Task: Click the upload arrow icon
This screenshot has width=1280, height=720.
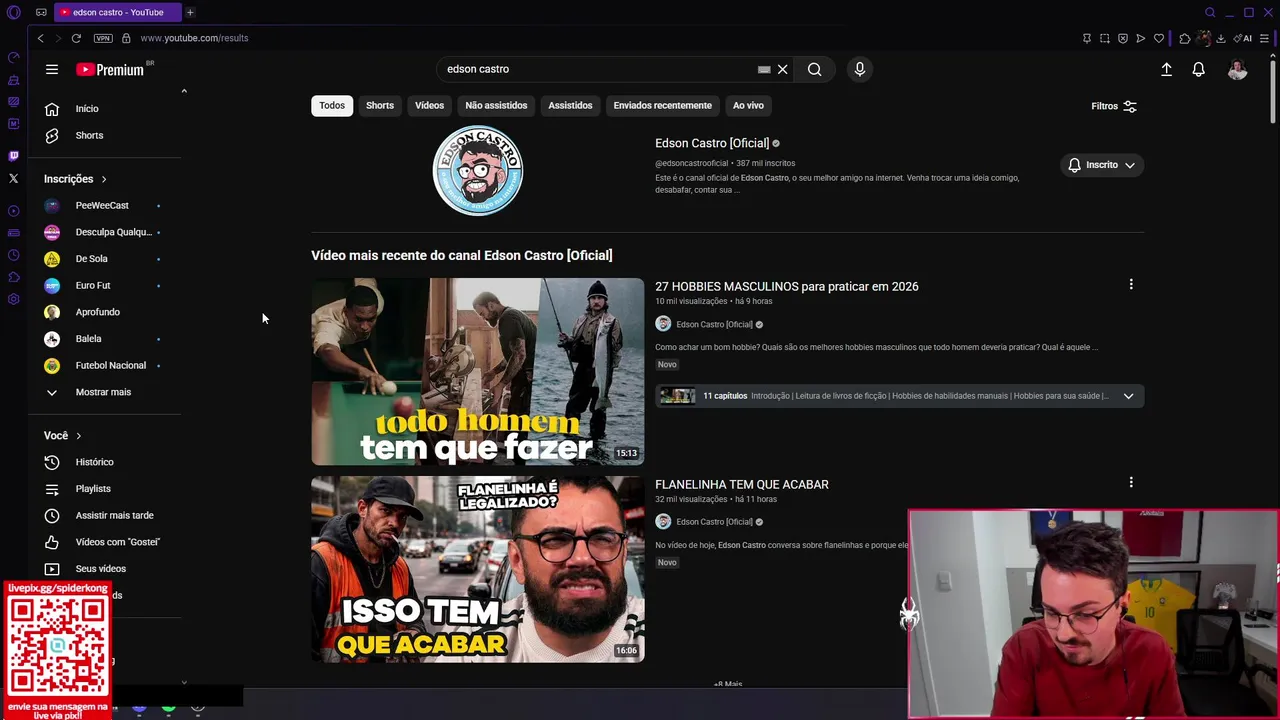Action: (1166, 69)
